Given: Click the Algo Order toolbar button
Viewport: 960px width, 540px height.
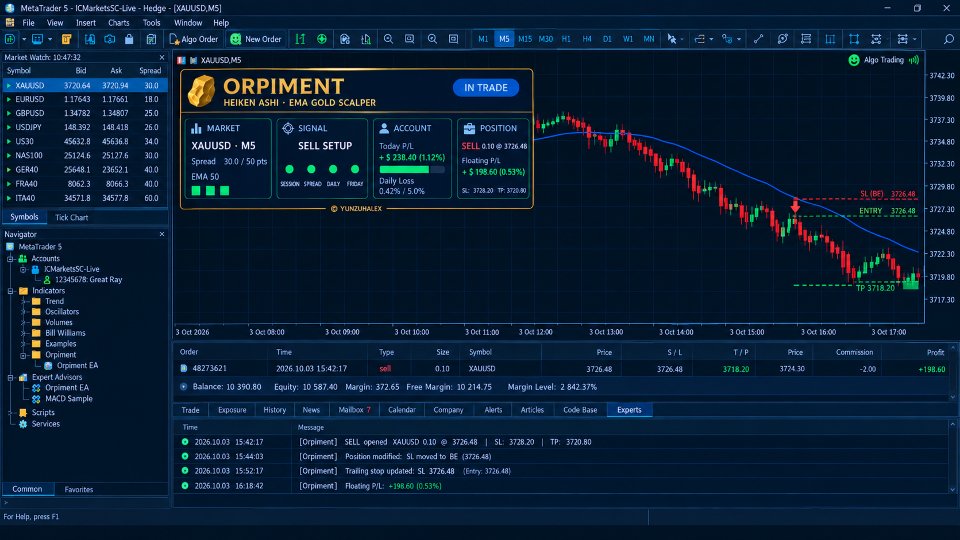Looking at the screenshot, I should (x=193, y=39).
